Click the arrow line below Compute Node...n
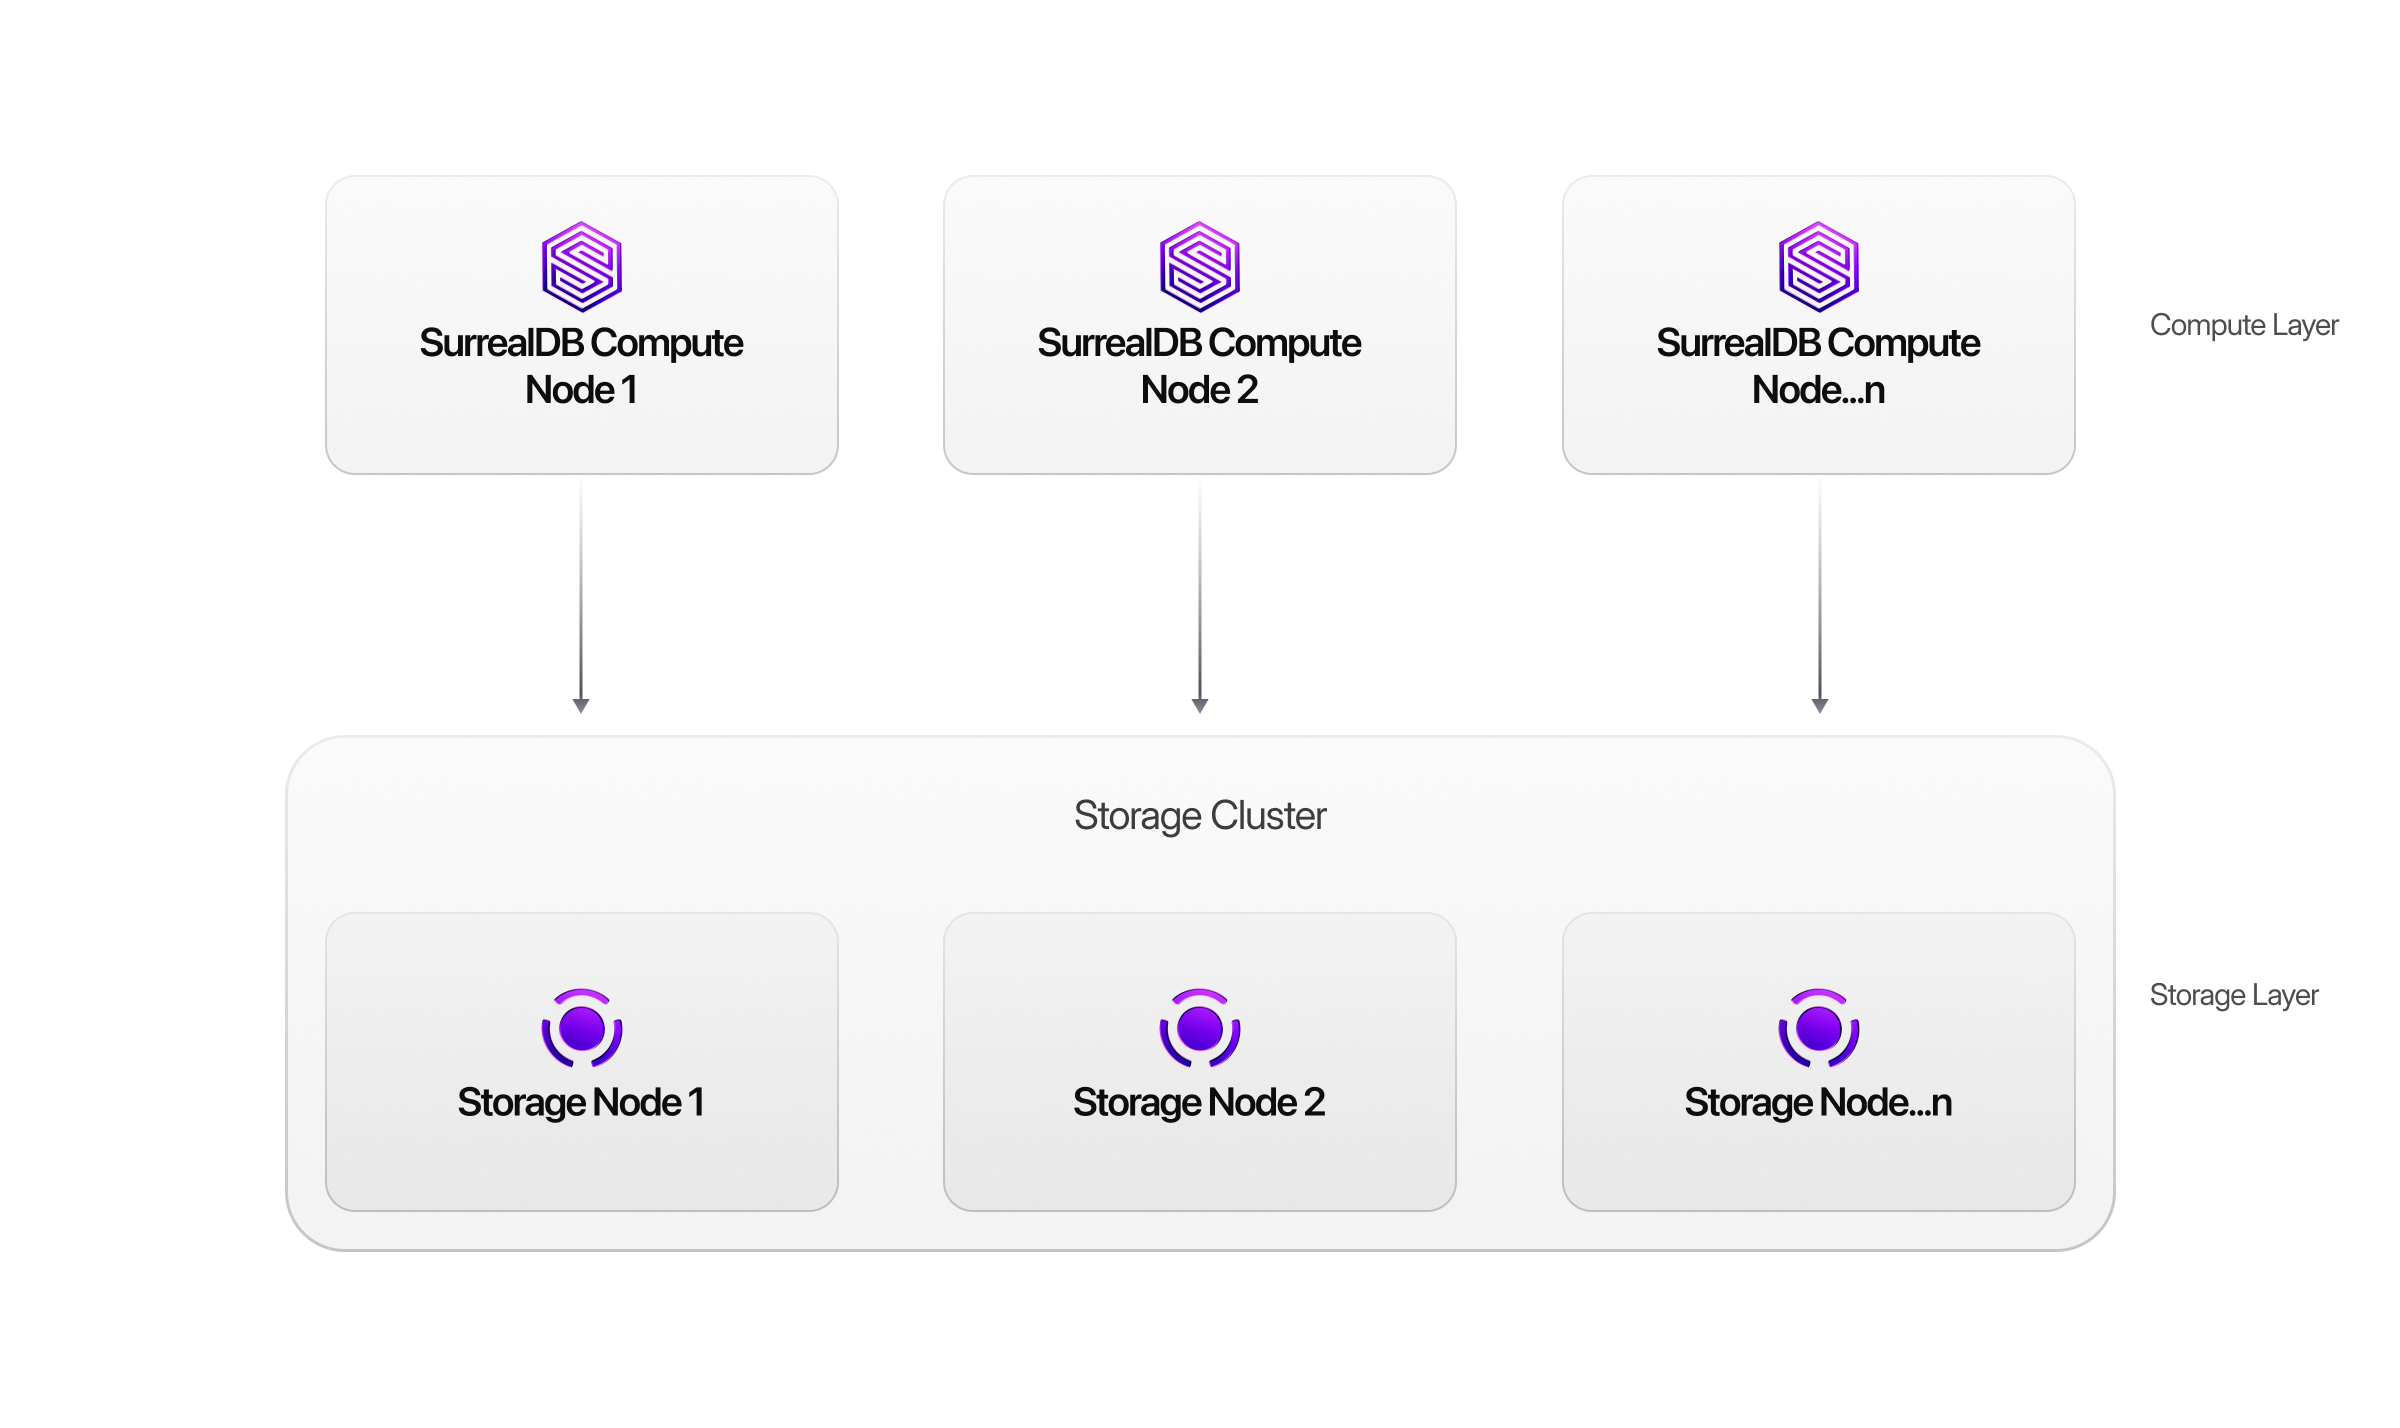 [x=1820, y=590]
